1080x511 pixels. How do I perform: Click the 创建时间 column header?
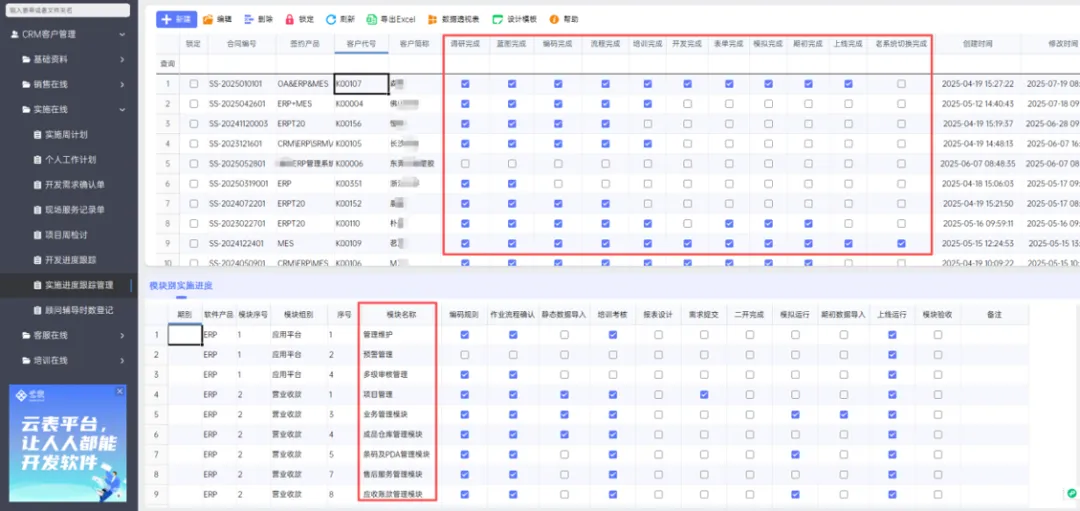click(x=978, y=43)
